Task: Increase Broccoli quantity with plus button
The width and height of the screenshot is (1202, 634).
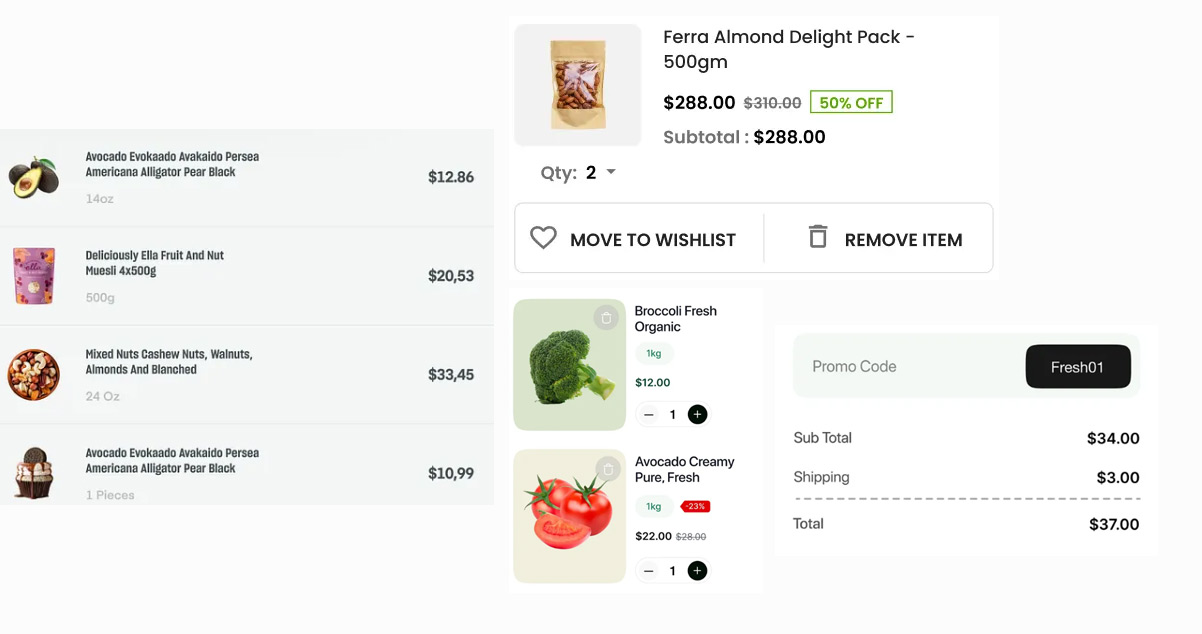Action: pyautogui.click(x=698, y=414)
